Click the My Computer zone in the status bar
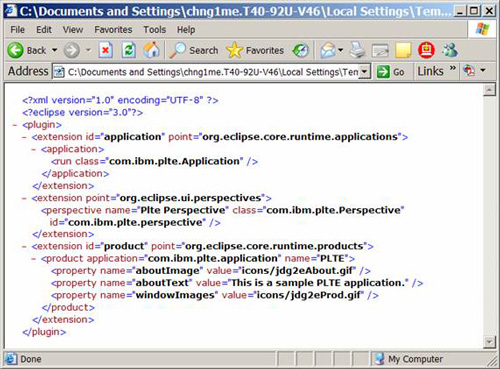Image resolution: width=500 pixels, height=369 pixels. point(409,359)
